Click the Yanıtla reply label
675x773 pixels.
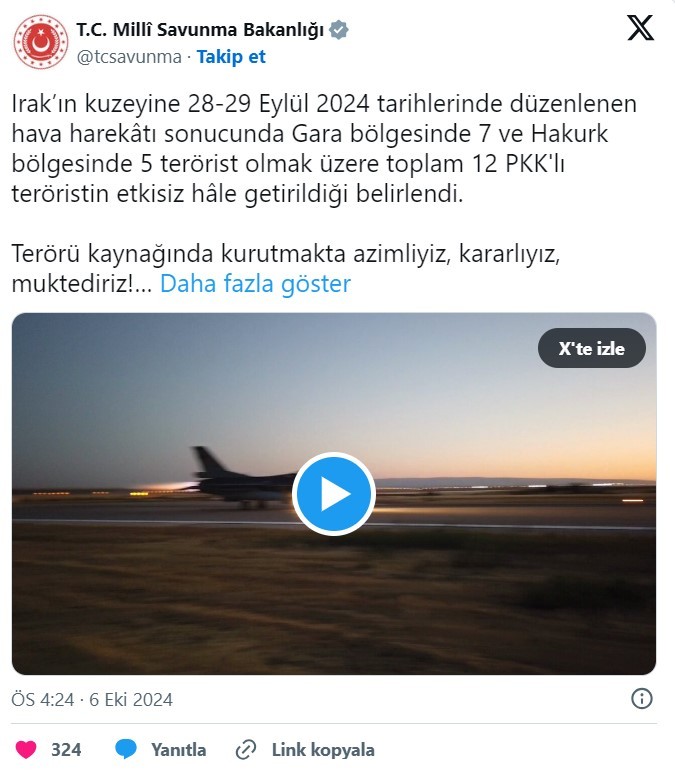[178, 750]
